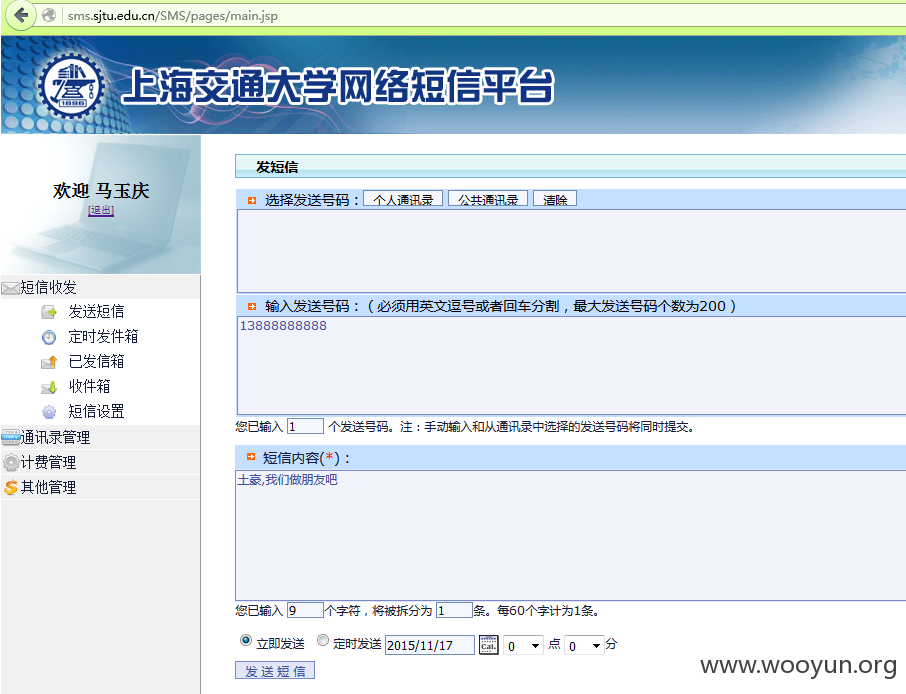Click the 短信内容 message textarea
Image resolution: width=906 pixels, height=694 pixels.
571,536
